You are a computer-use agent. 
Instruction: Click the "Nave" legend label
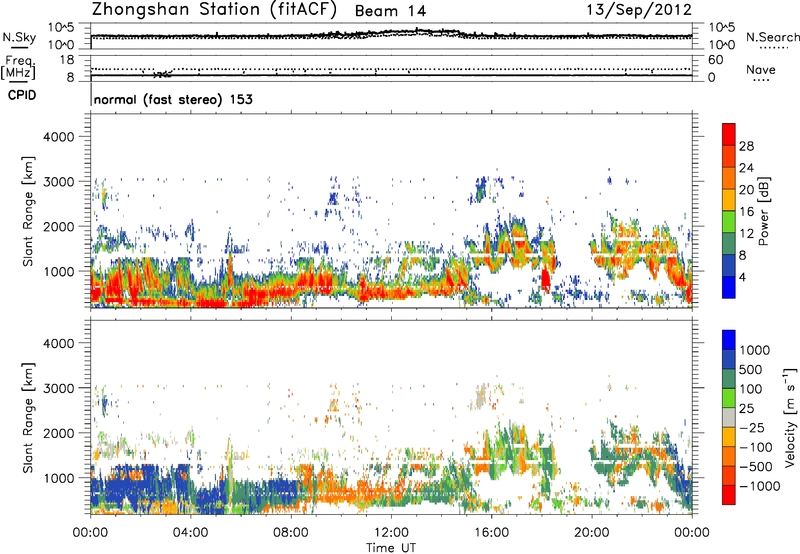coord(761,69)
